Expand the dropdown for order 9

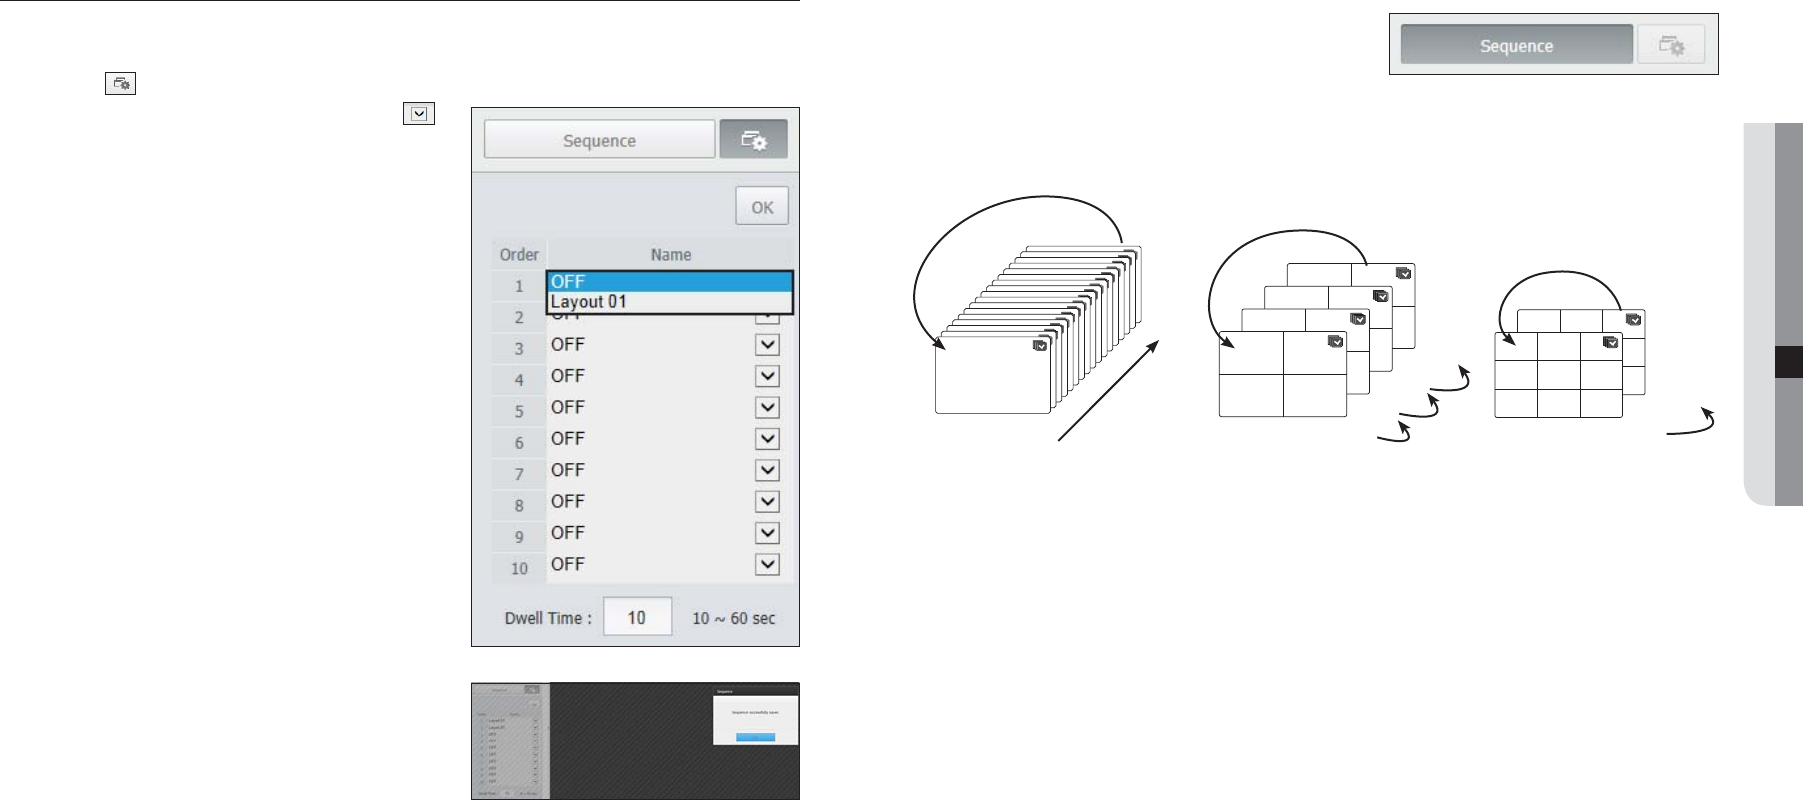767,533
